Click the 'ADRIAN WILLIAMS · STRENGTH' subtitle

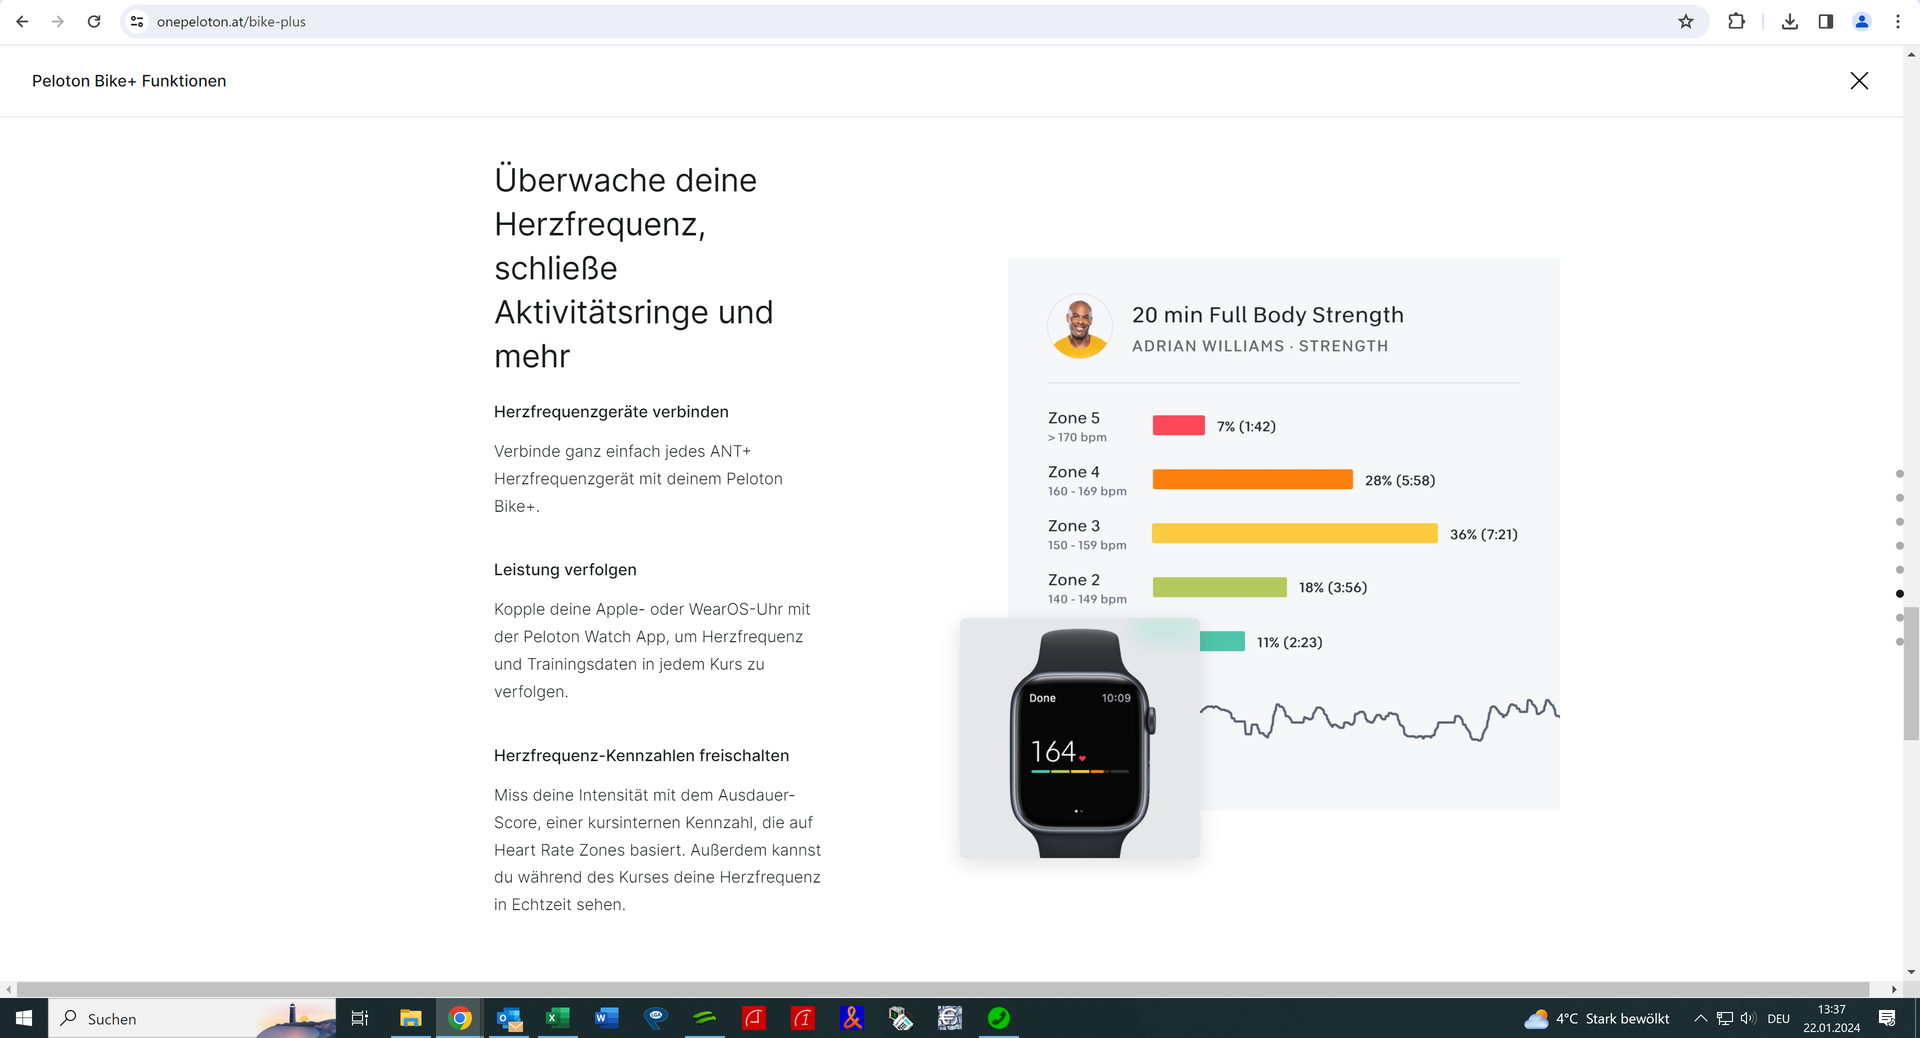[x=1260, y=346]
